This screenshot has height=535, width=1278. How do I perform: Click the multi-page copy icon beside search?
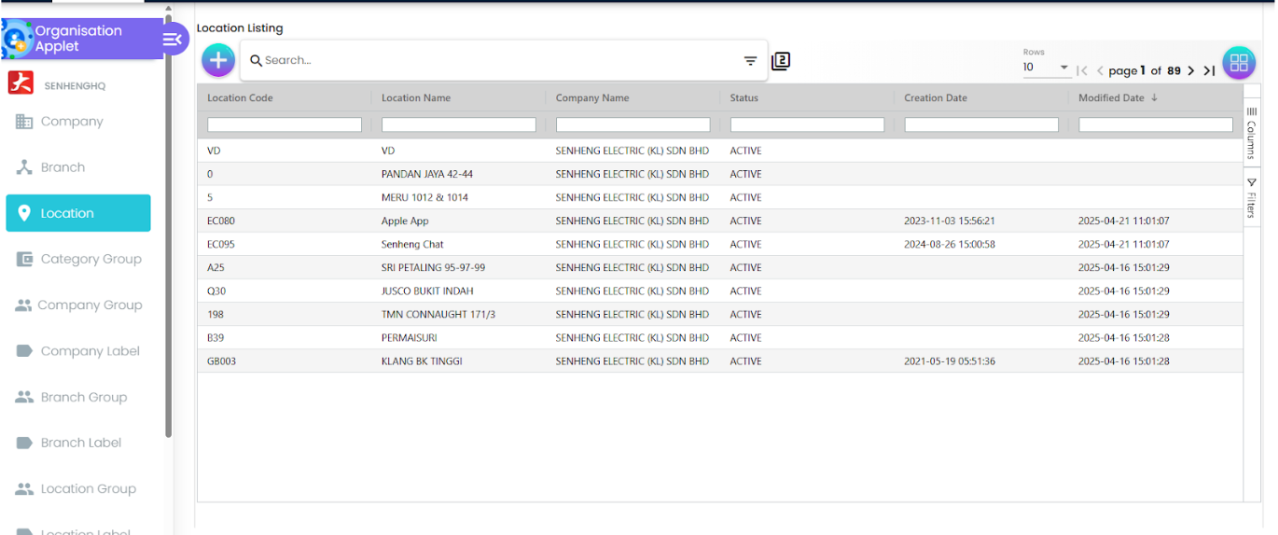pyautogui.click(x=781, y=61)
